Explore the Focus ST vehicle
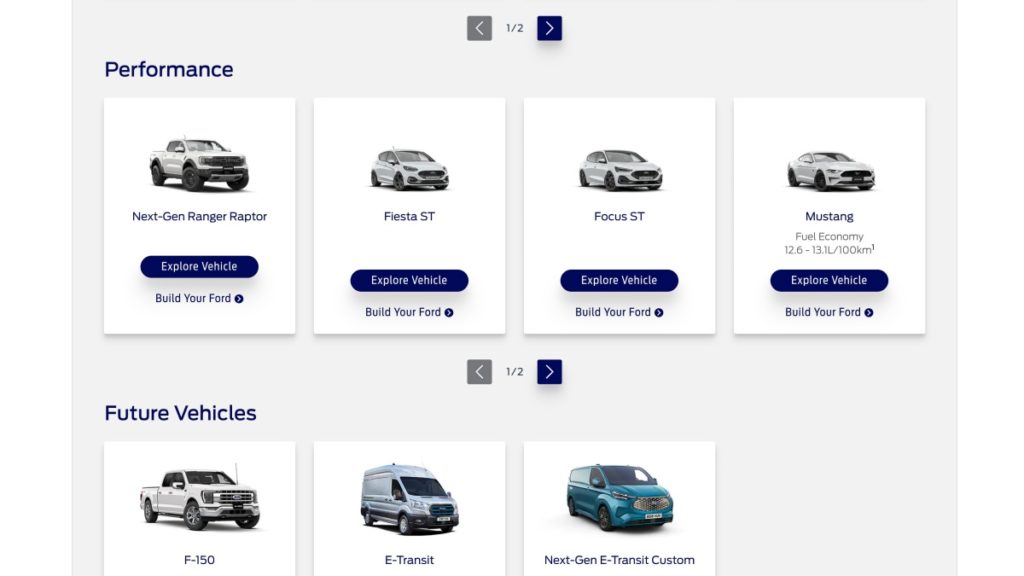Viewport: 1024px width, 576px height. pyautogui.click(x=619, y=280)
